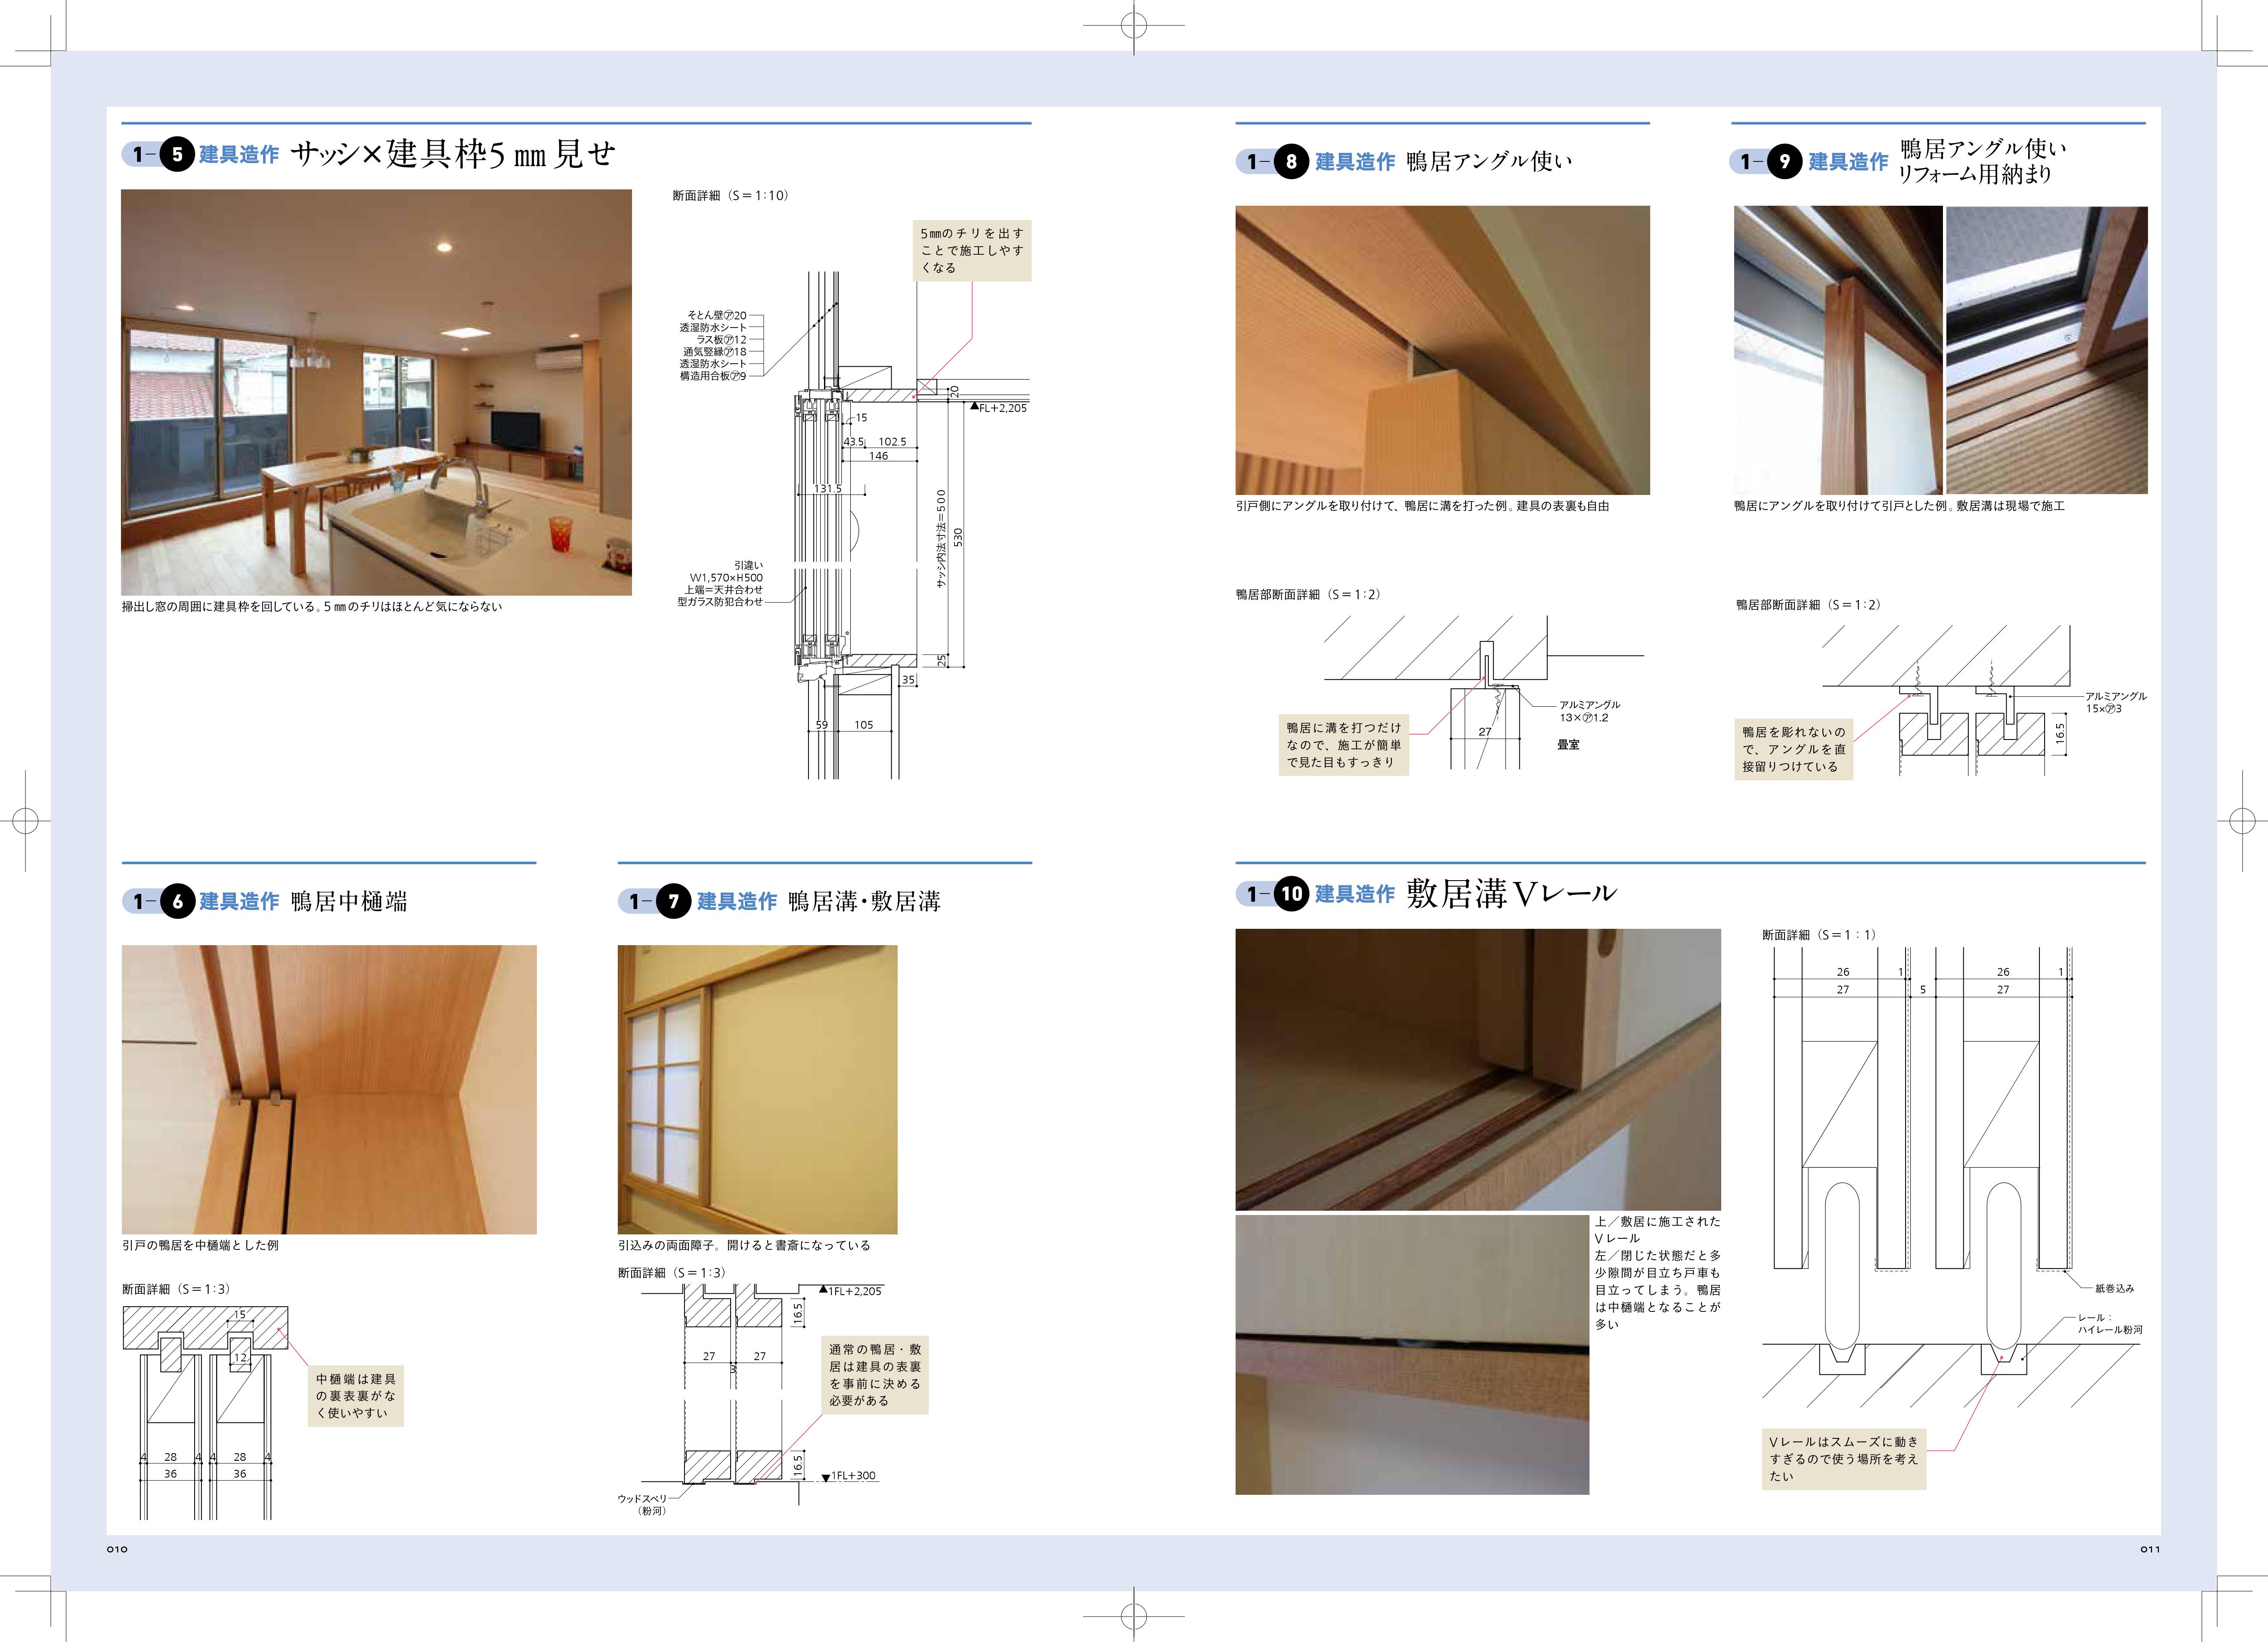Click the dimension '146' in the sash drawing
Viewport: 2268px width, 1642px height.
tap(878, 456)
